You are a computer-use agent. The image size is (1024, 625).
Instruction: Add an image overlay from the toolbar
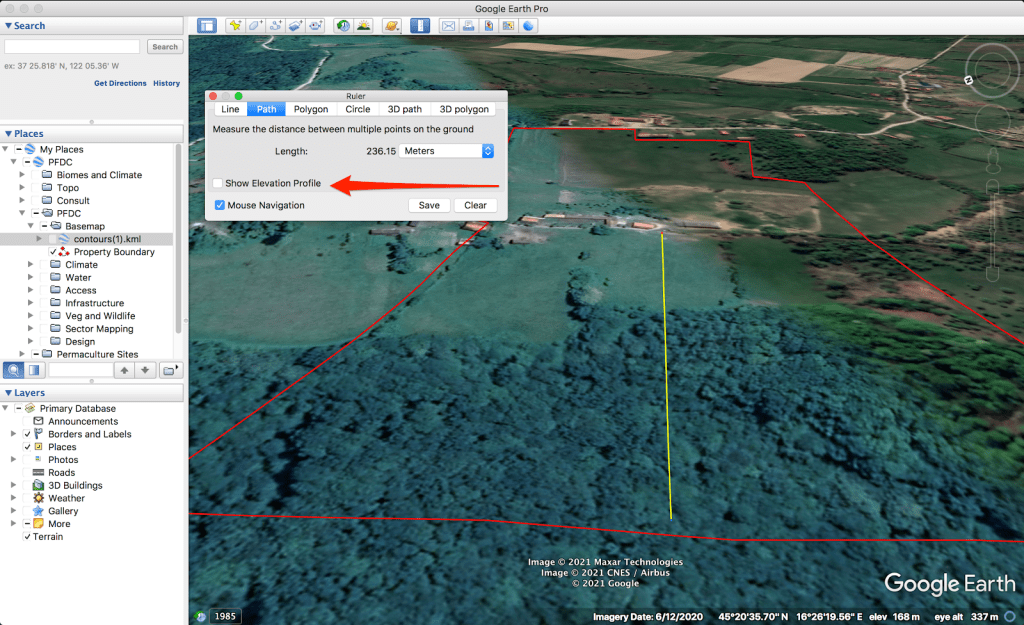296,26
